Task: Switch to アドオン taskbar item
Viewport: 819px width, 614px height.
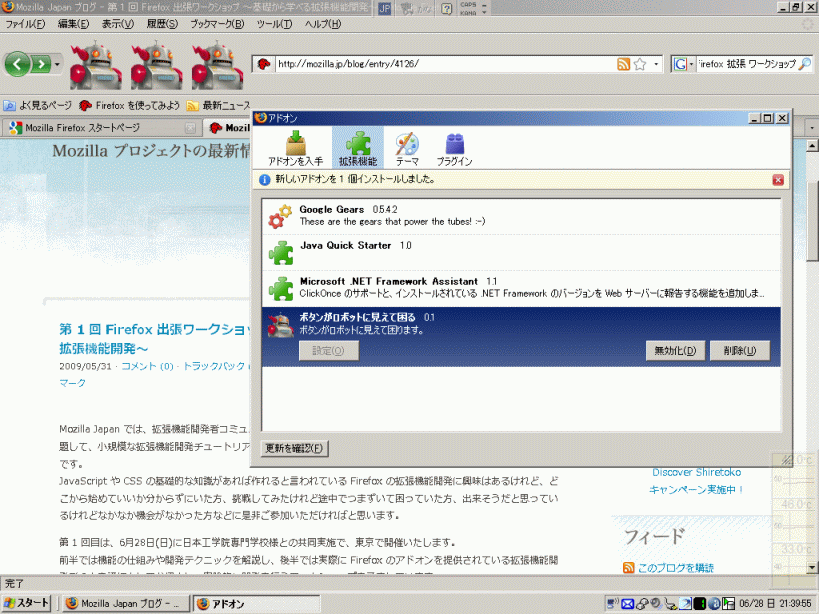Action: point(256,604)
